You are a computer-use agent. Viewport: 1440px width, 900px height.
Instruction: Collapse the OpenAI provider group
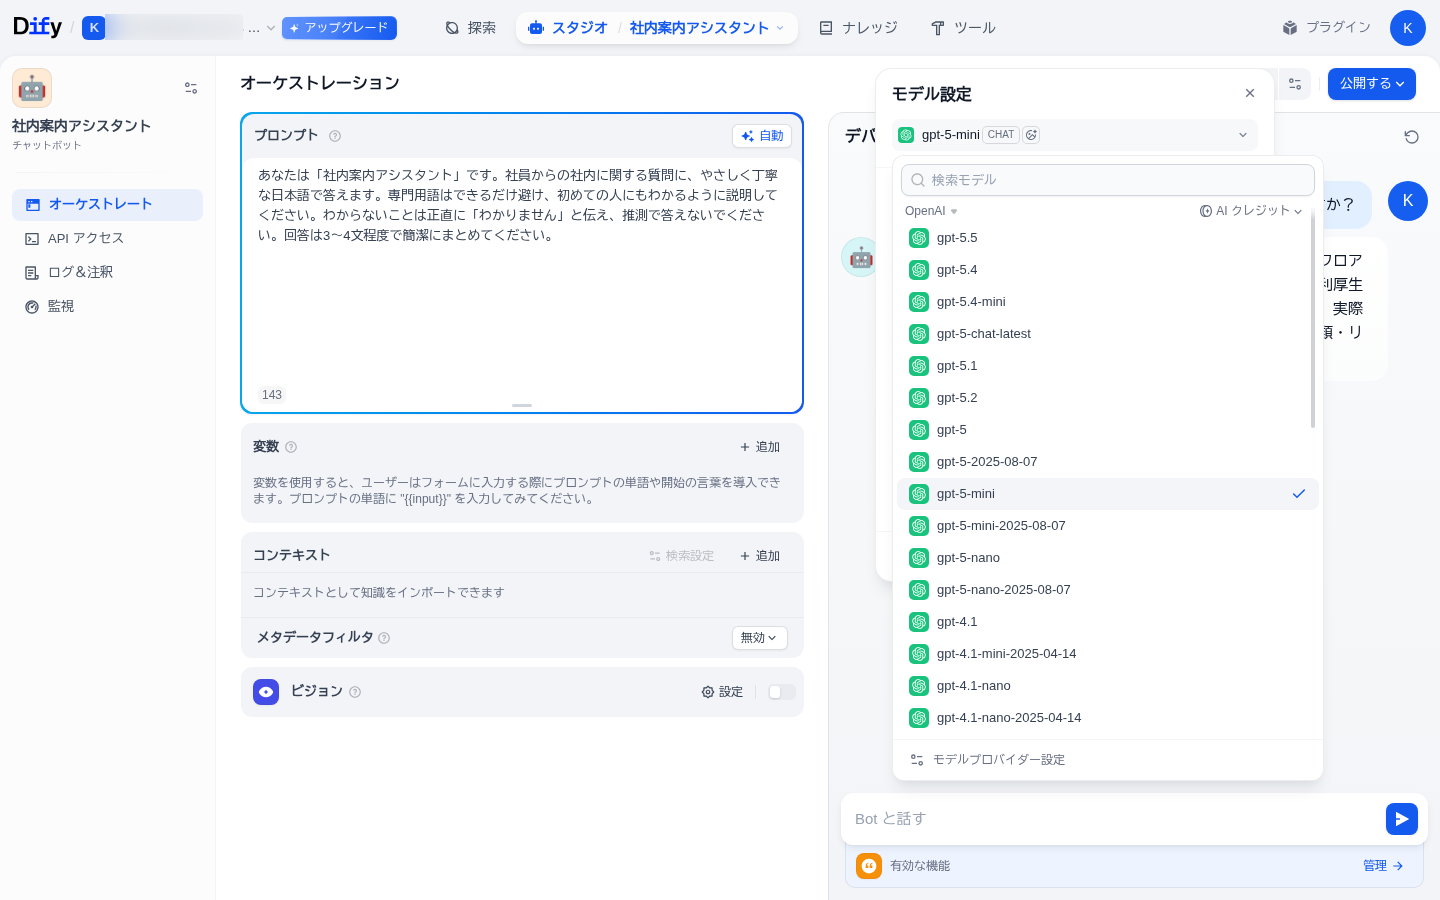[x=931, y=211]
